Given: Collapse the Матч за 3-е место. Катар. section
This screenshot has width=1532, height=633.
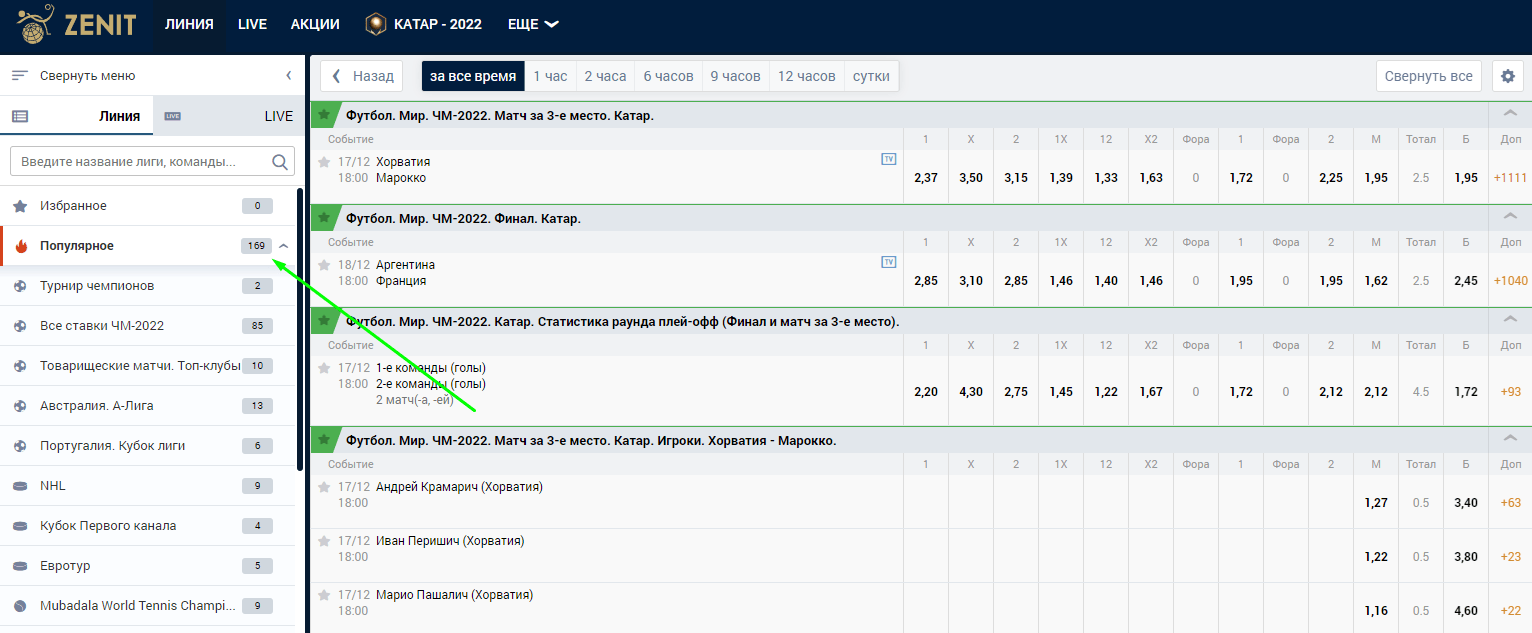Looking at the screenshot, I should [x=1510, y=115].
